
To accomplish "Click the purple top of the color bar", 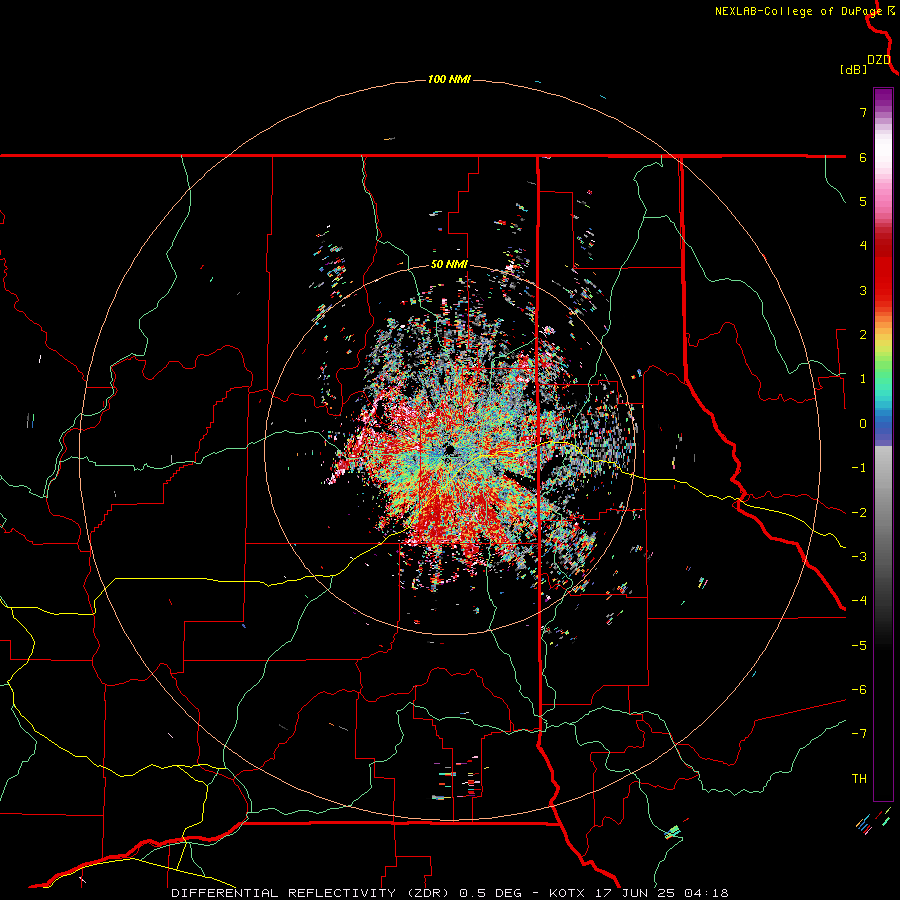I will point(883,98).
